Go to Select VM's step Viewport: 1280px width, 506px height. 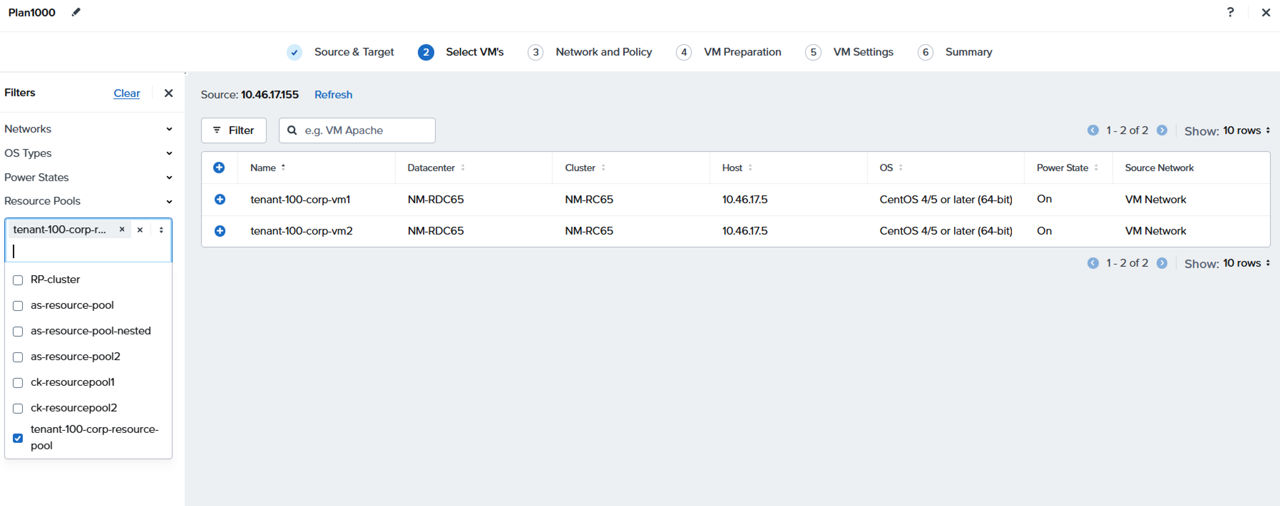tap(461, 52)
